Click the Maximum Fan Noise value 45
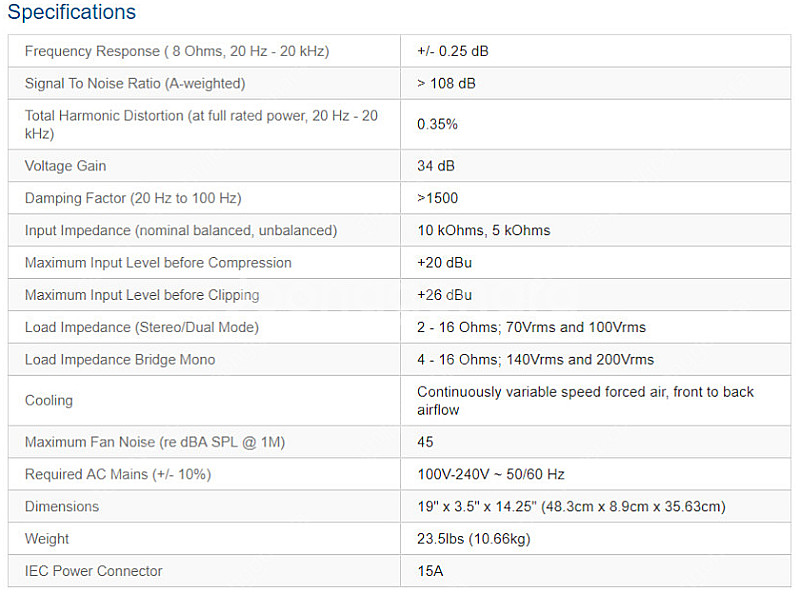This screenshot has height=593, width=800. [x=425, y=442]
